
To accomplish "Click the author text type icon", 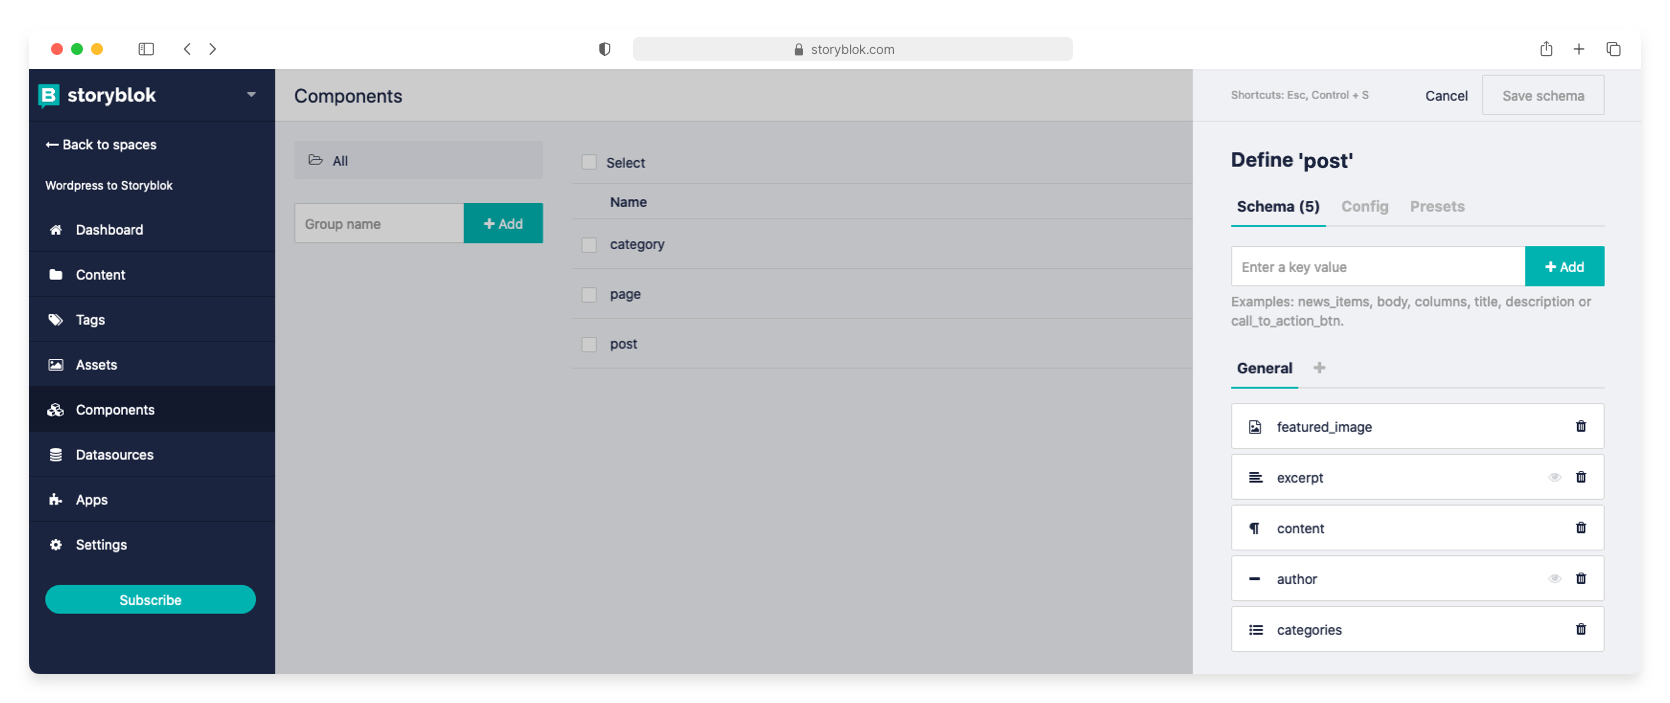I will point(1255,579).
